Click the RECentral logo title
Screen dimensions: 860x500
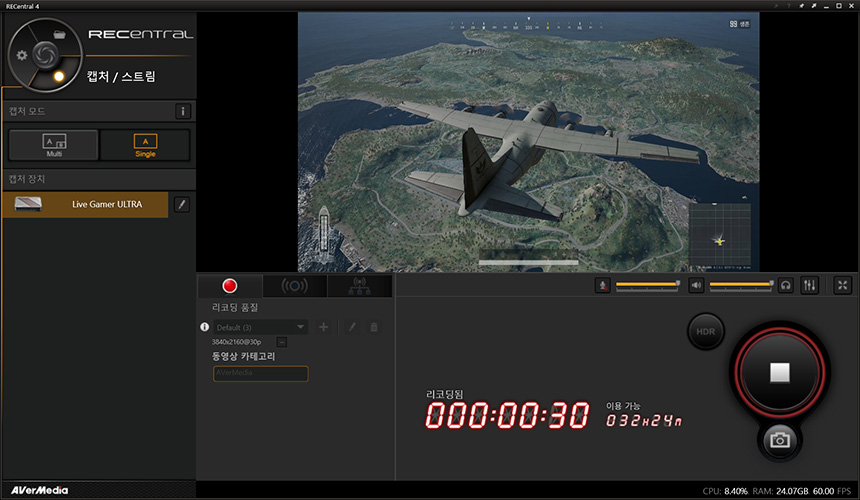click(x=140, y=34)
